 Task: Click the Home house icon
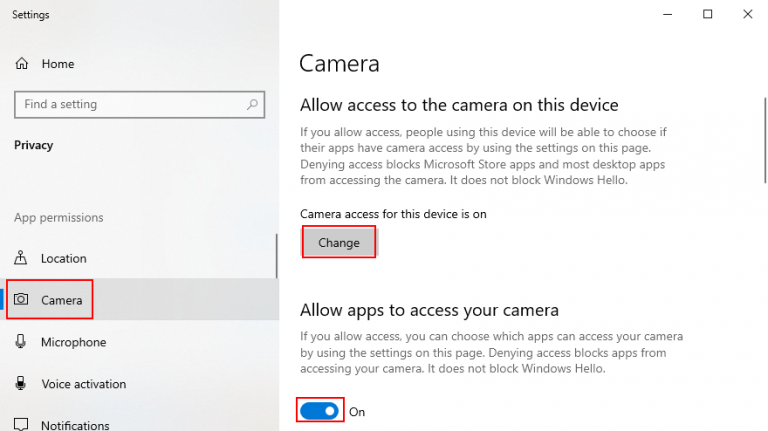22,64
